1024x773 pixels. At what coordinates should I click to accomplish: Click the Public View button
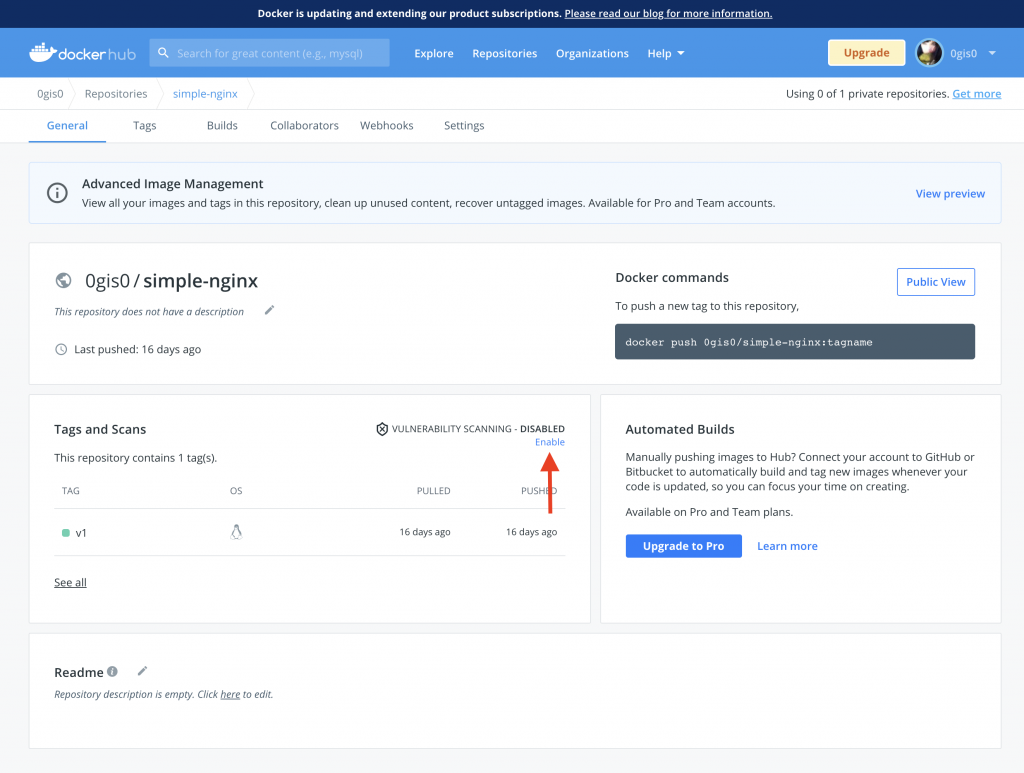pos(936,282)
